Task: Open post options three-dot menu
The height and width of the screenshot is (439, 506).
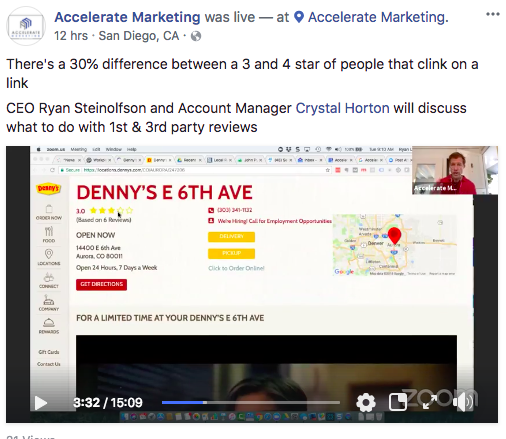Action: (493, 14)
